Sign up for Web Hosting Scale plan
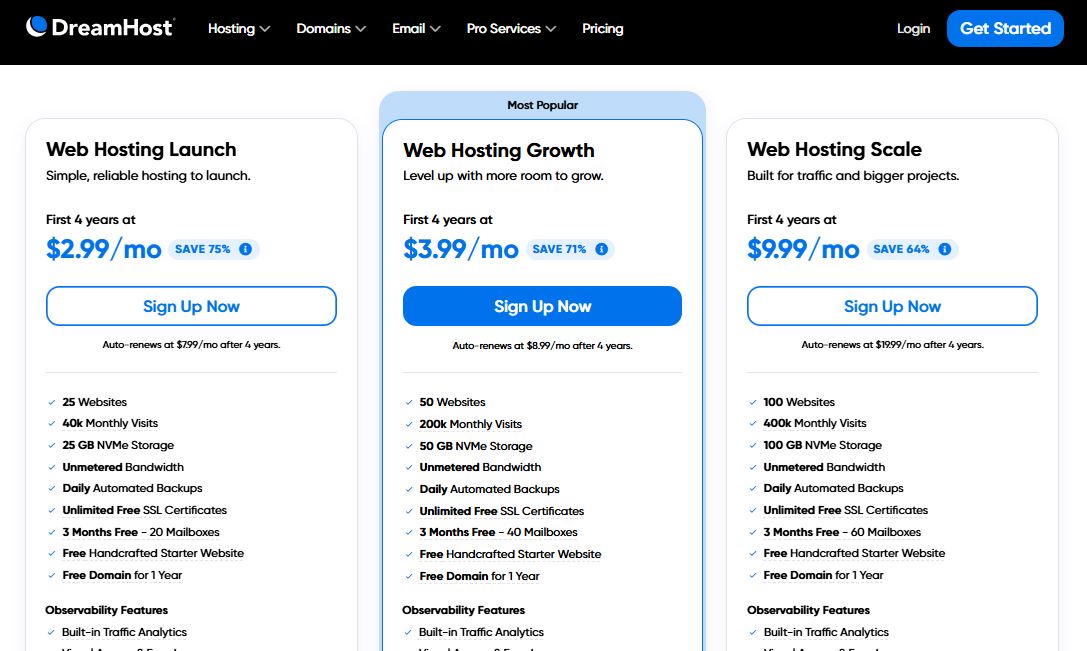The width and height of the screenshot is (1087, 651). click(x=892, y=306)
